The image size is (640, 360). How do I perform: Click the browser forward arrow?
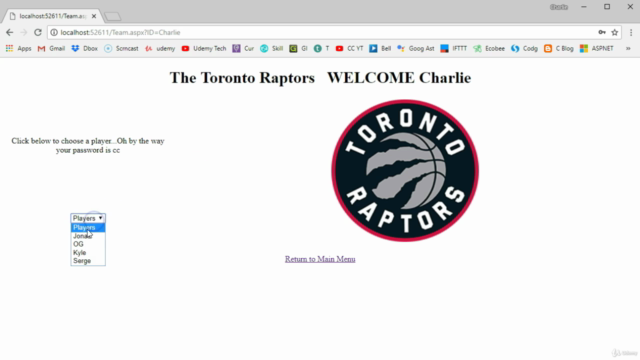click(23, 32)
